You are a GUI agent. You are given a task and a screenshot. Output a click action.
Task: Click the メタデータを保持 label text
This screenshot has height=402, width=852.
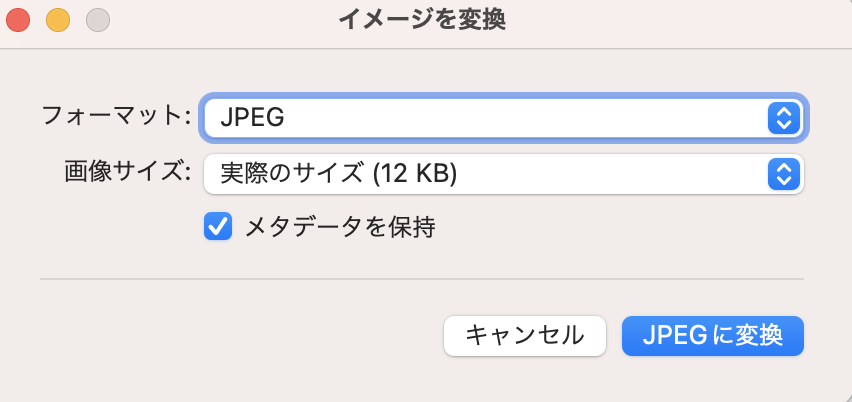[340, 227]
